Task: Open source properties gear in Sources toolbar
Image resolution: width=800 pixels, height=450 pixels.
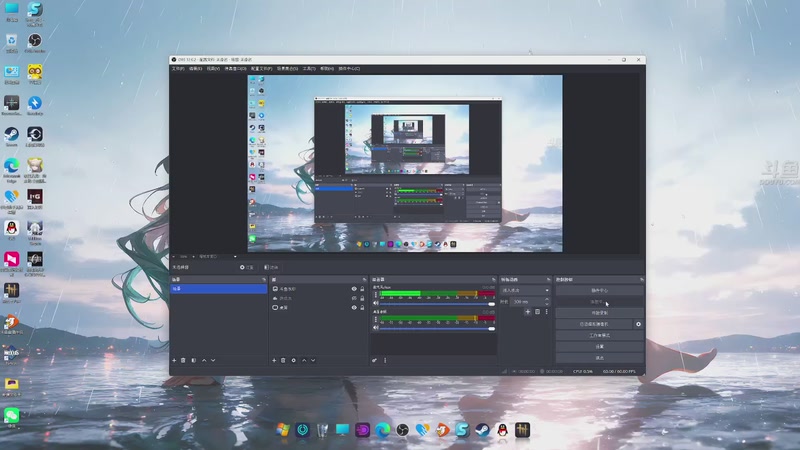Action: (293, 360)
